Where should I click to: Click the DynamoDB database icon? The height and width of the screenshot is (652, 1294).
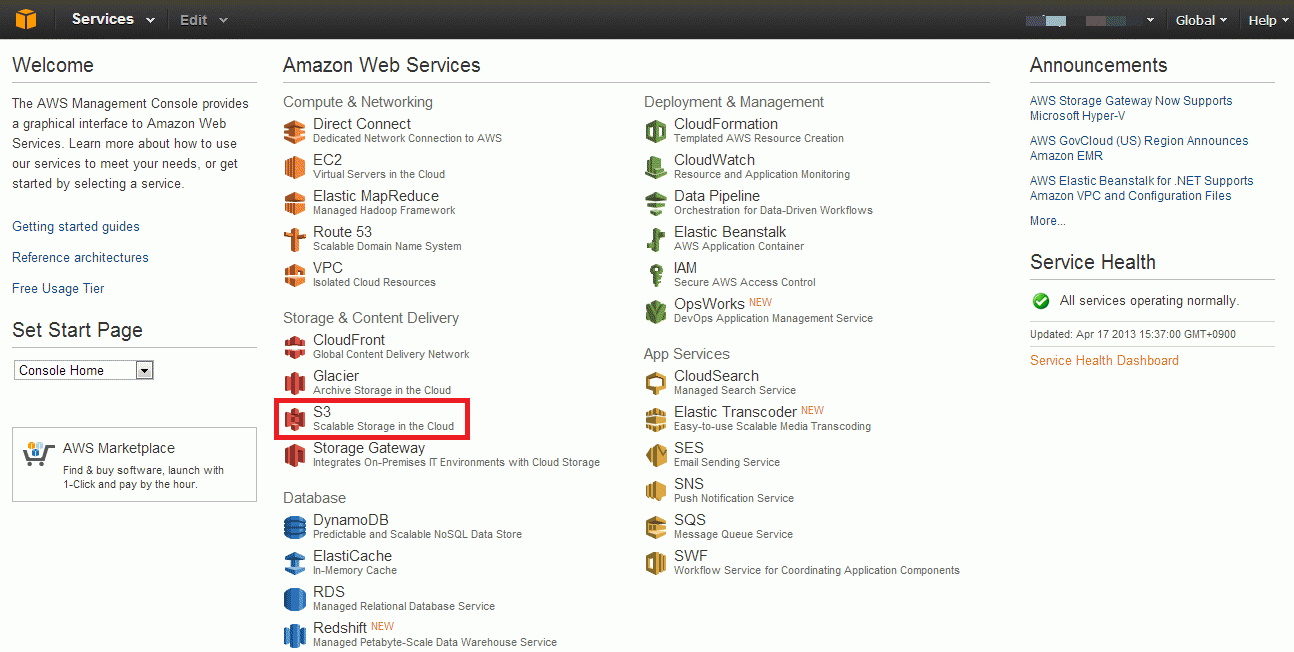click(x=294, y=527)
